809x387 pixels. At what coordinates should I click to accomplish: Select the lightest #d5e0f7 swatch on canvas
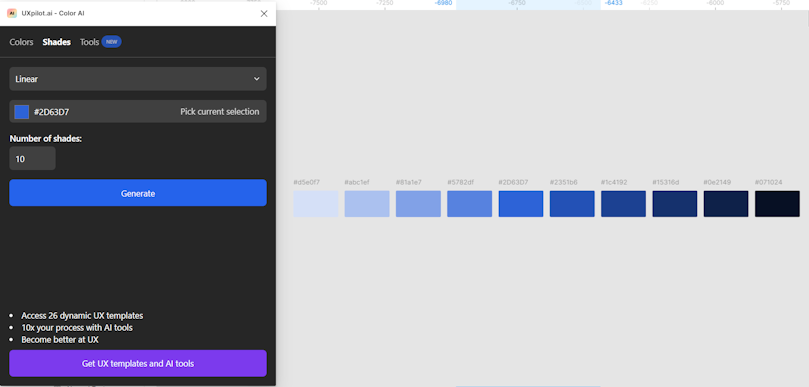[x=316, y=204]
